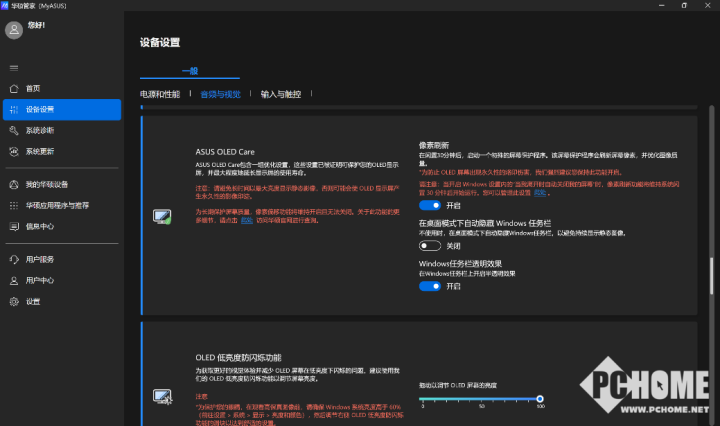Screen dimensions: 720x426
Task: Click the Windows任务栏透明效果 heading
Action: tap(460, 263)
